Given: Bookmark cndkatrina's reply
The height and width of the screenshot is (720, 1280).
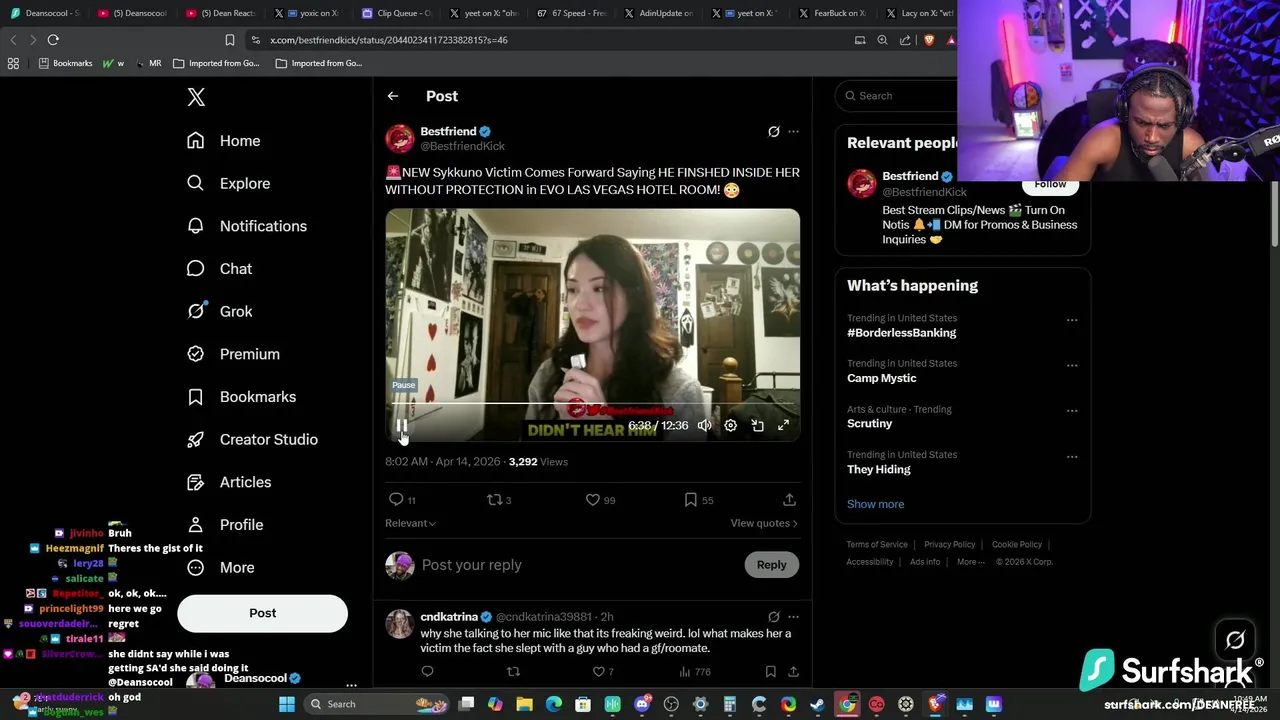Looking at the screenshot, I should click(x=771, y=672).
